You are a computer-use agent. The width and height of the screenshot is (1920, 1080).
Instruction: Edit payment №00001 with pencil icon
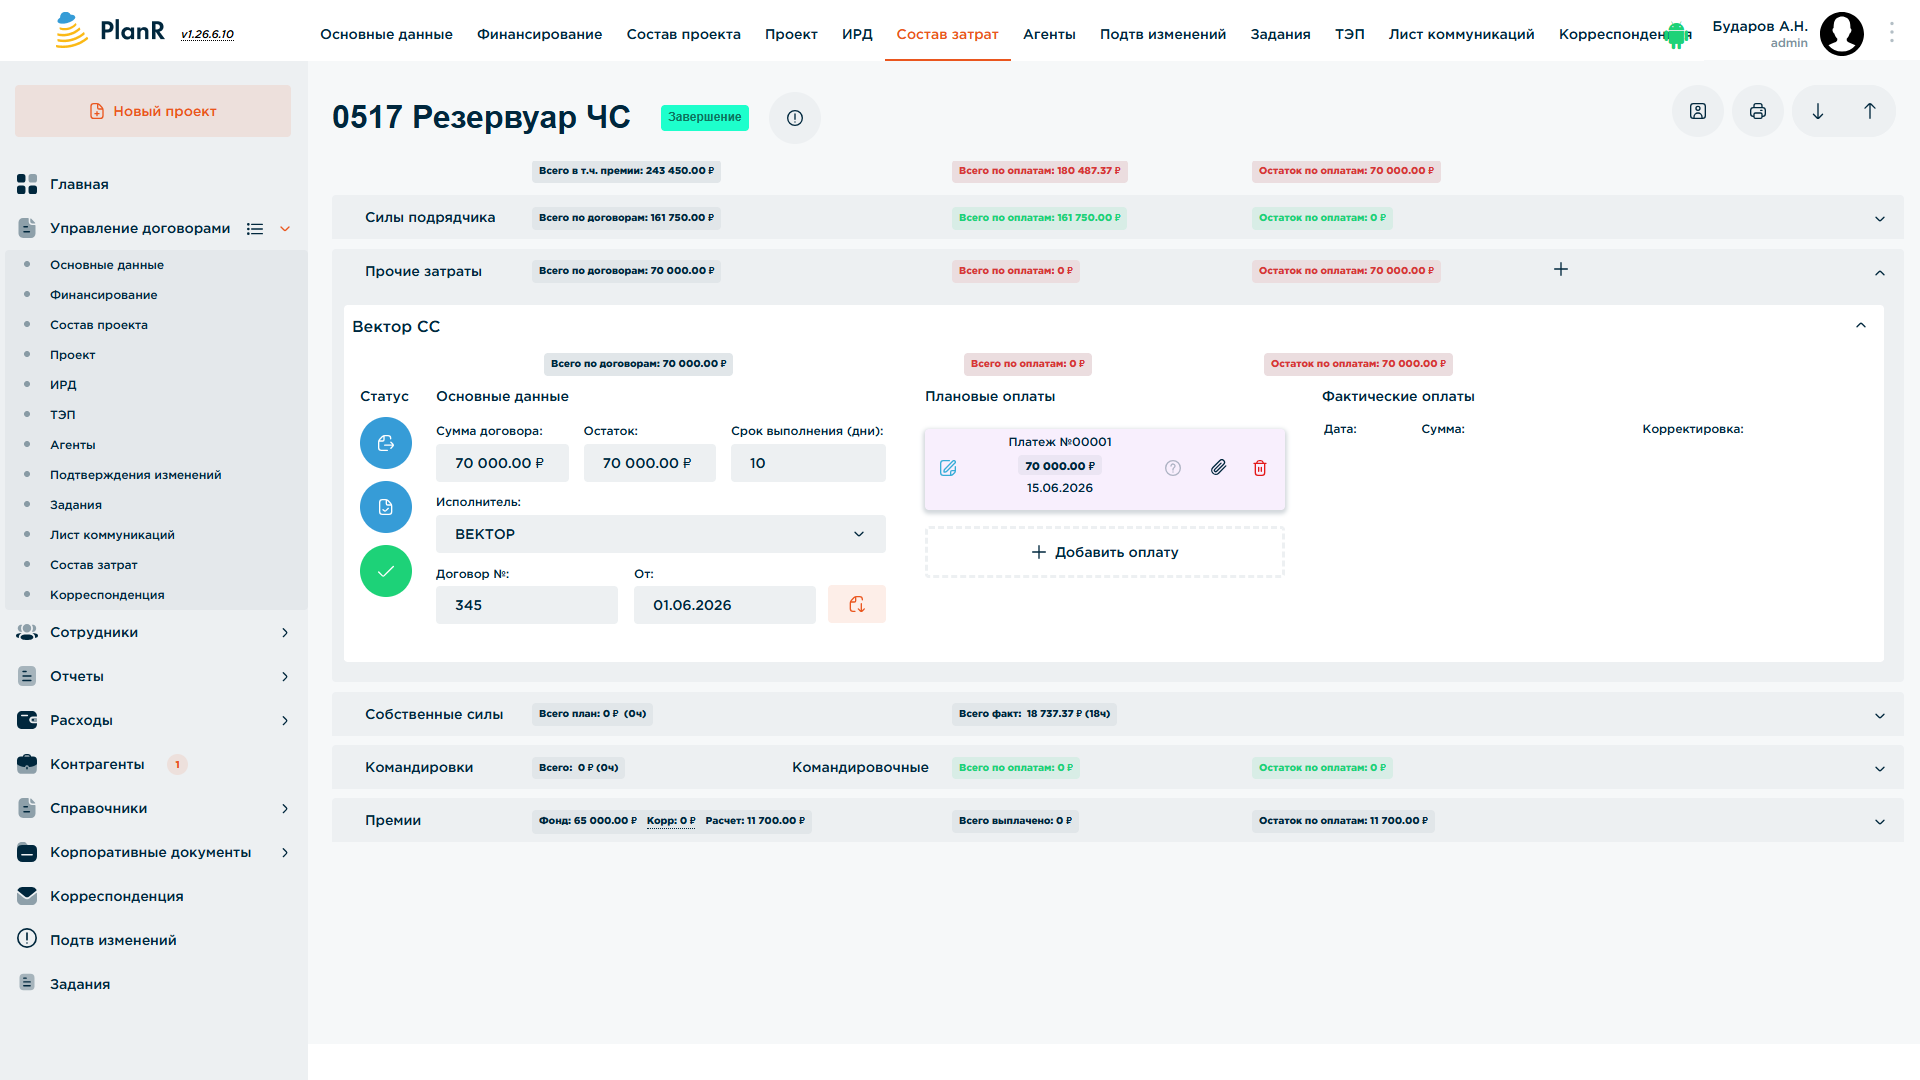point(948,468)
